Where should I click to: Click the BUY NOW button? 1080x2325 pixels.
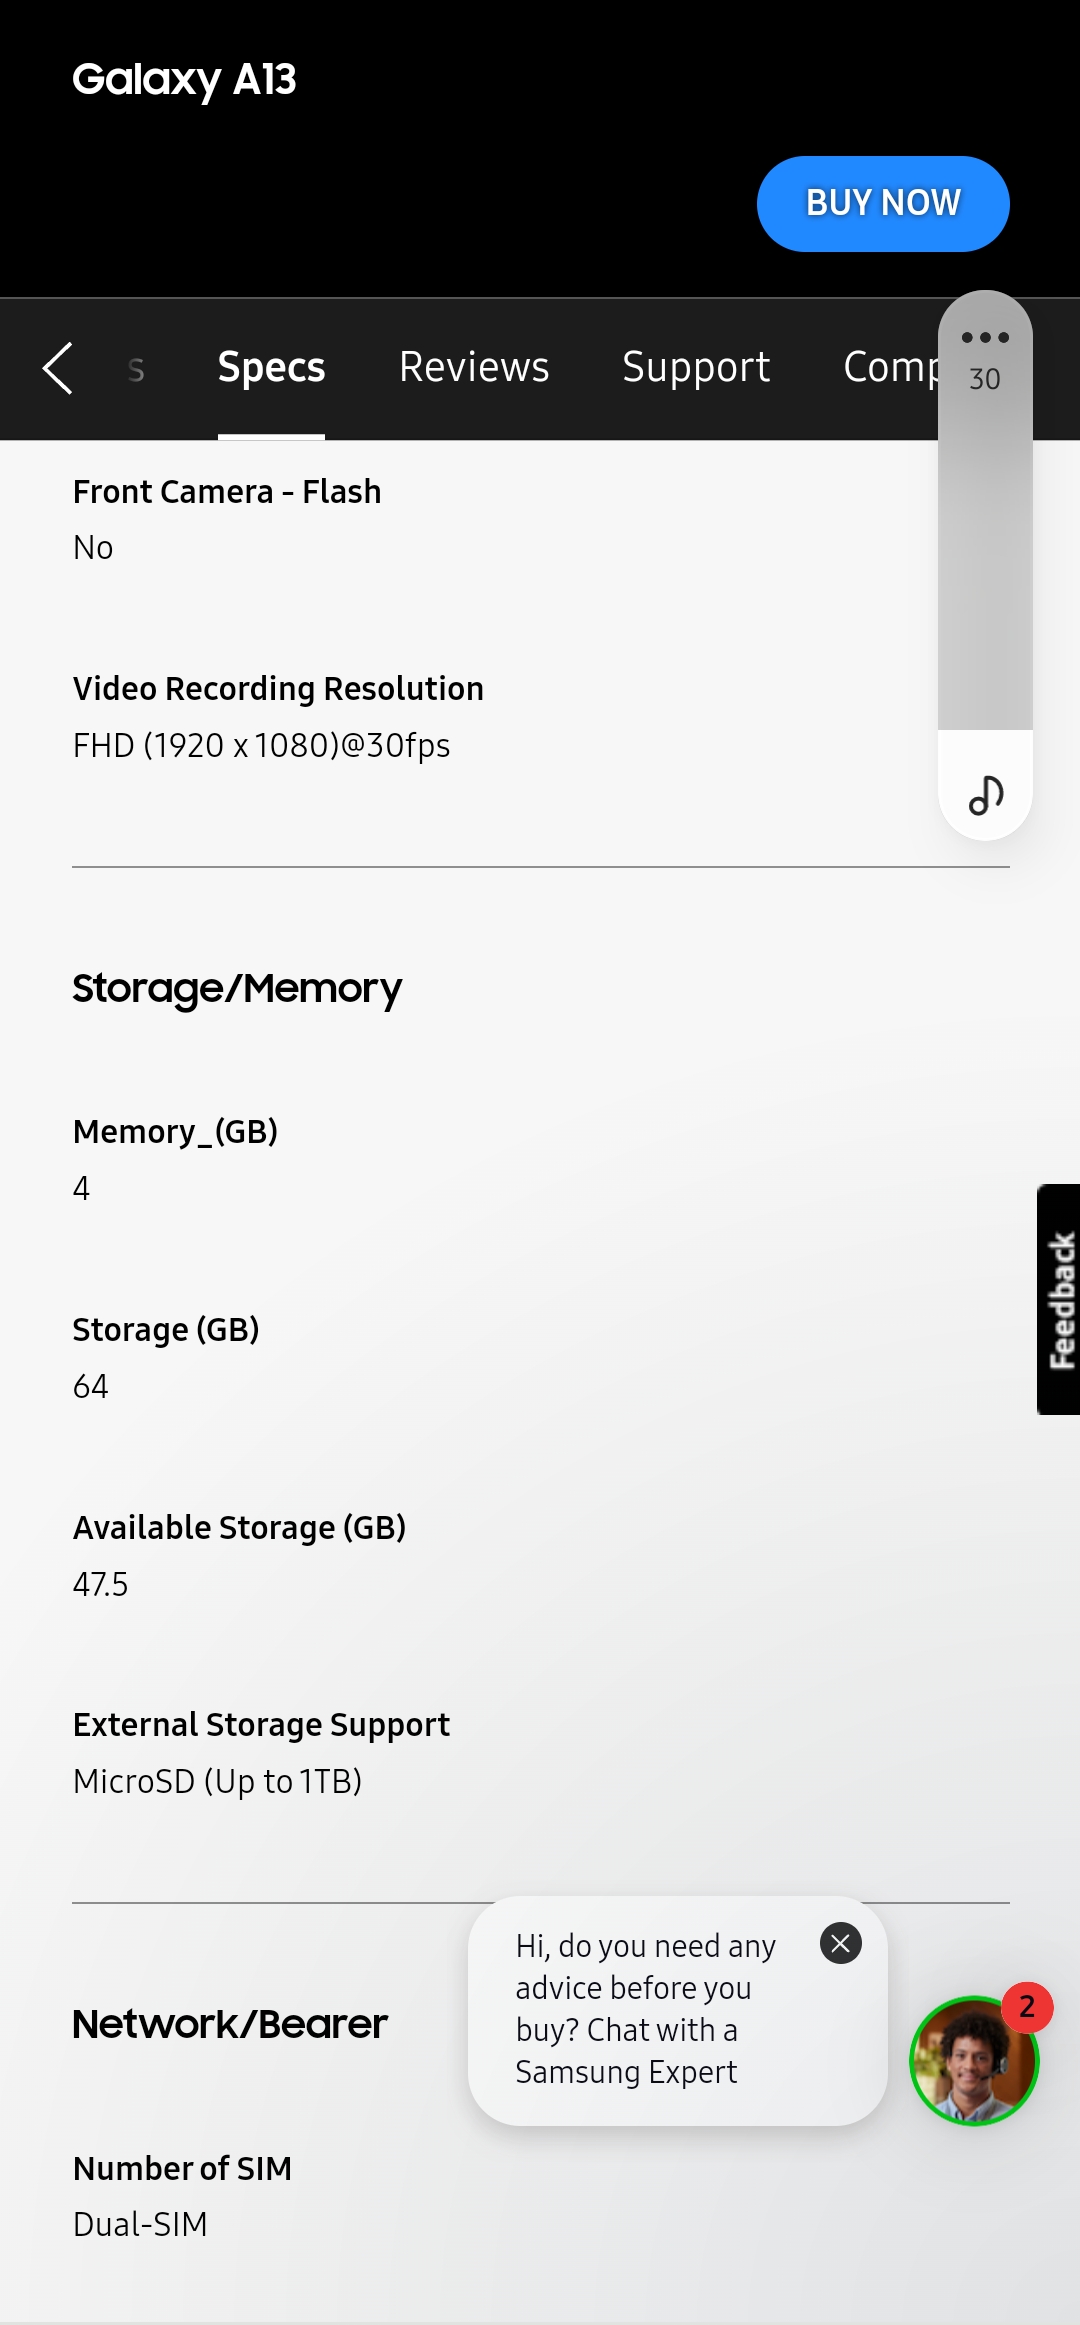[883, 203]
